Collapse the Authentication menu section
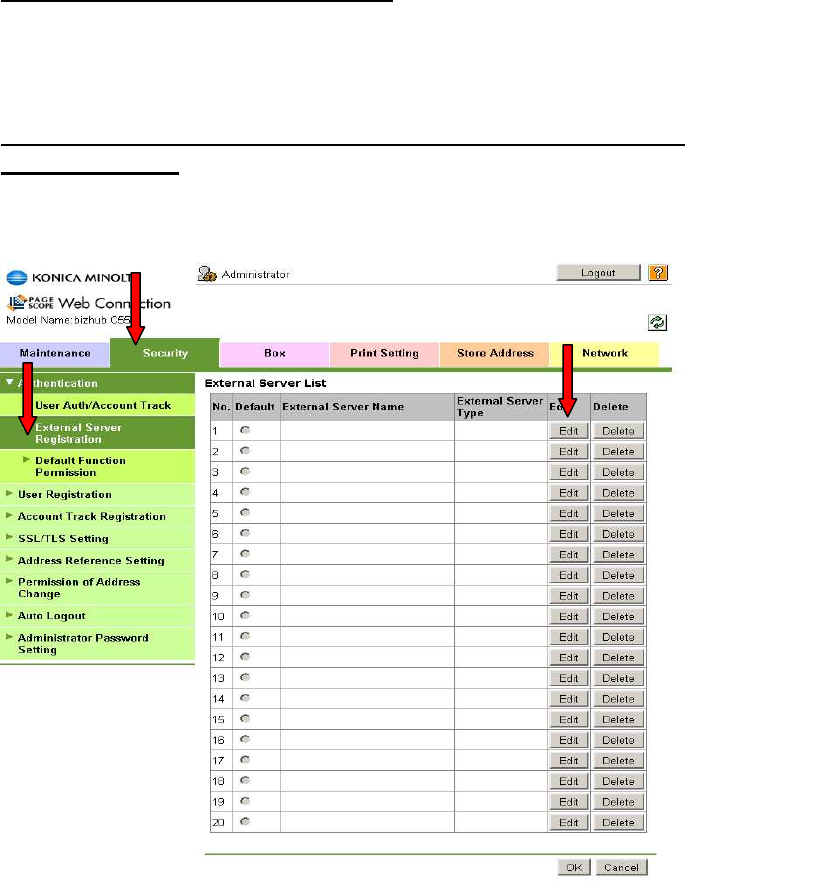828x895 pixels. [10, 382]
